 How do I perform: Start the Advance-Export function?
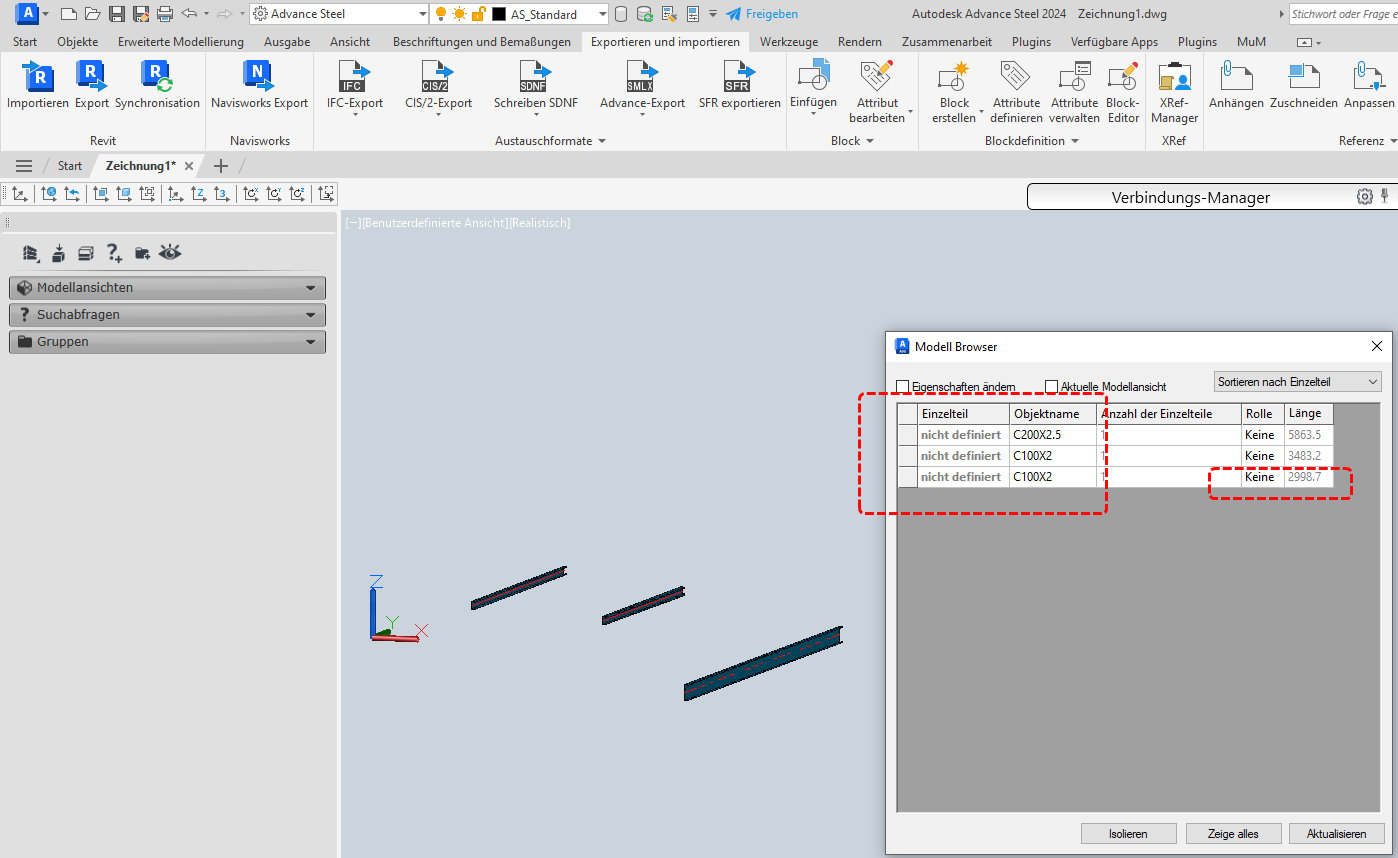[641, 87]
